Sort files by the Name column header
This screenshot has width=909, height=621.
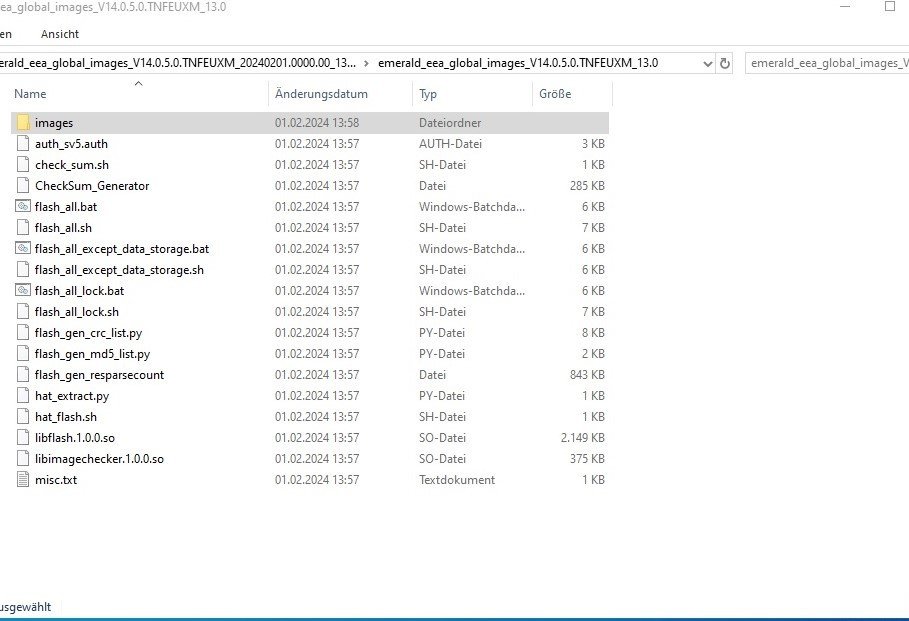click(30, 94)
